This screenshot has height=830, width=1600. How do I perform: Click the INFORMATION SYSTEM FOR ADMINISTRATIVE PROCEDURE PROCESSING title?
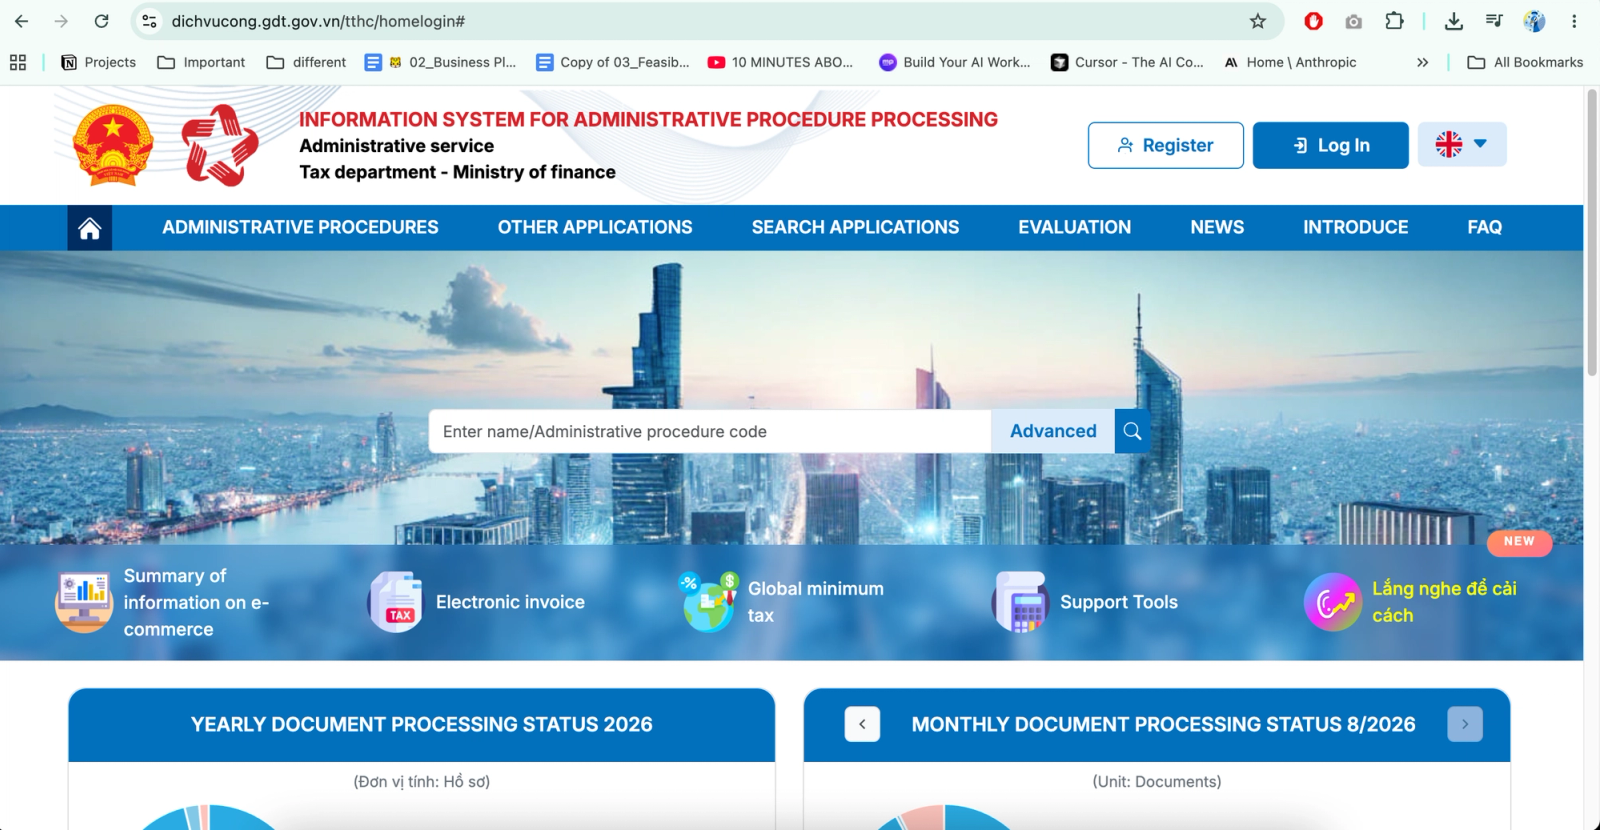(648, 119)
